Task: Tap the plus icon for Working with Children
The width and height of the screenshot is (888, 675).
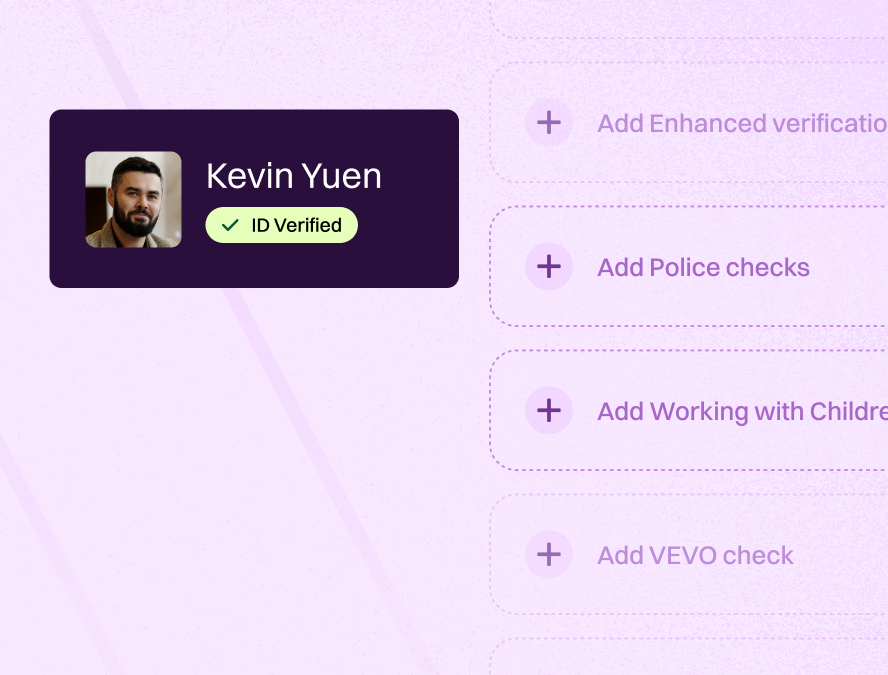Action: (x=548, y=410)
